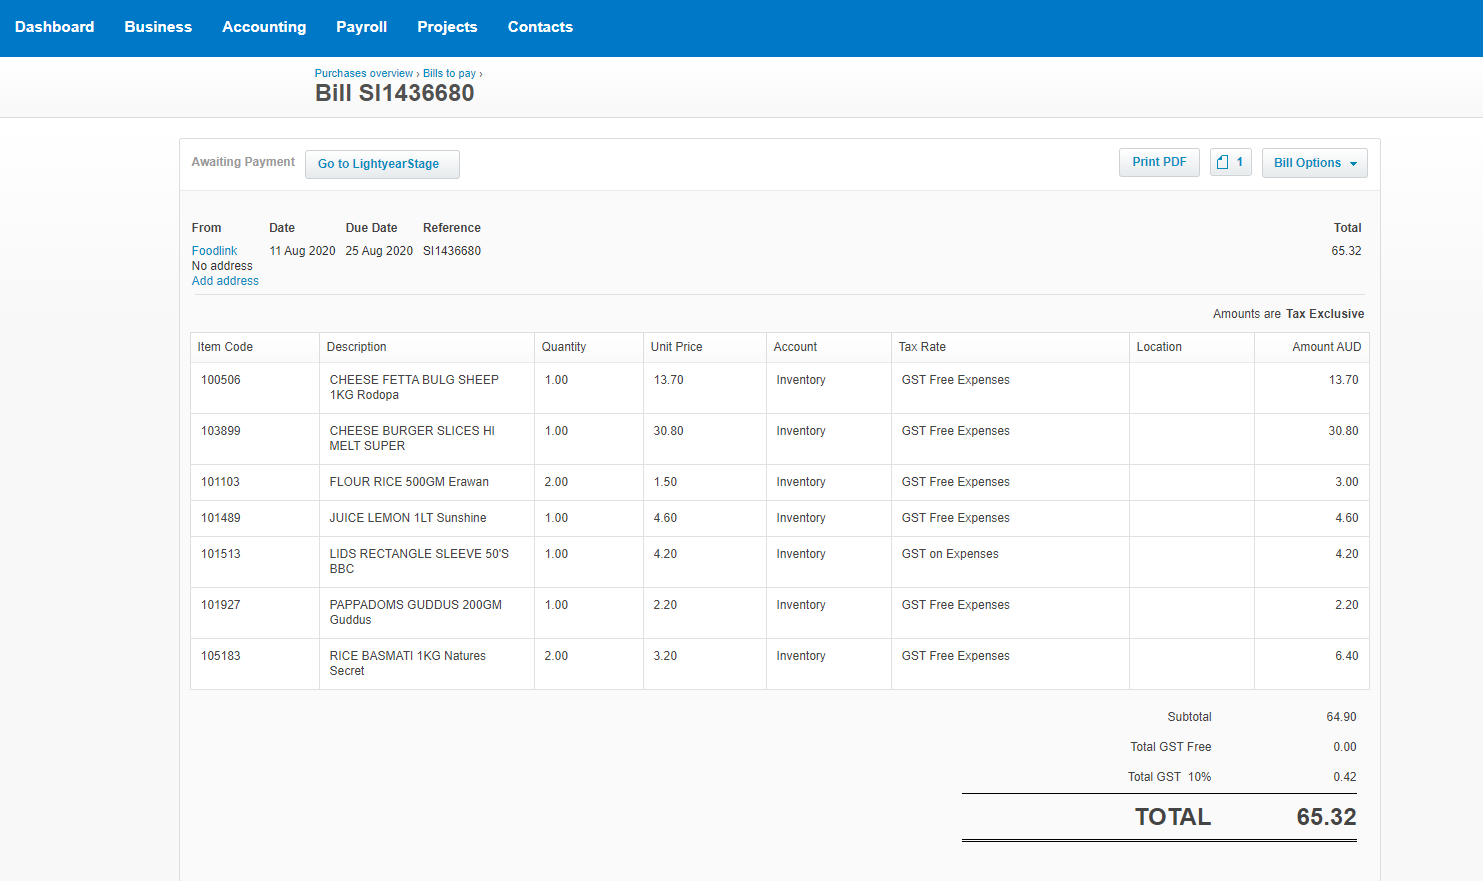Click the Total GST 10% amount 0.42
This screenshot has width=1483, height=881.
tap(1345, 777)
